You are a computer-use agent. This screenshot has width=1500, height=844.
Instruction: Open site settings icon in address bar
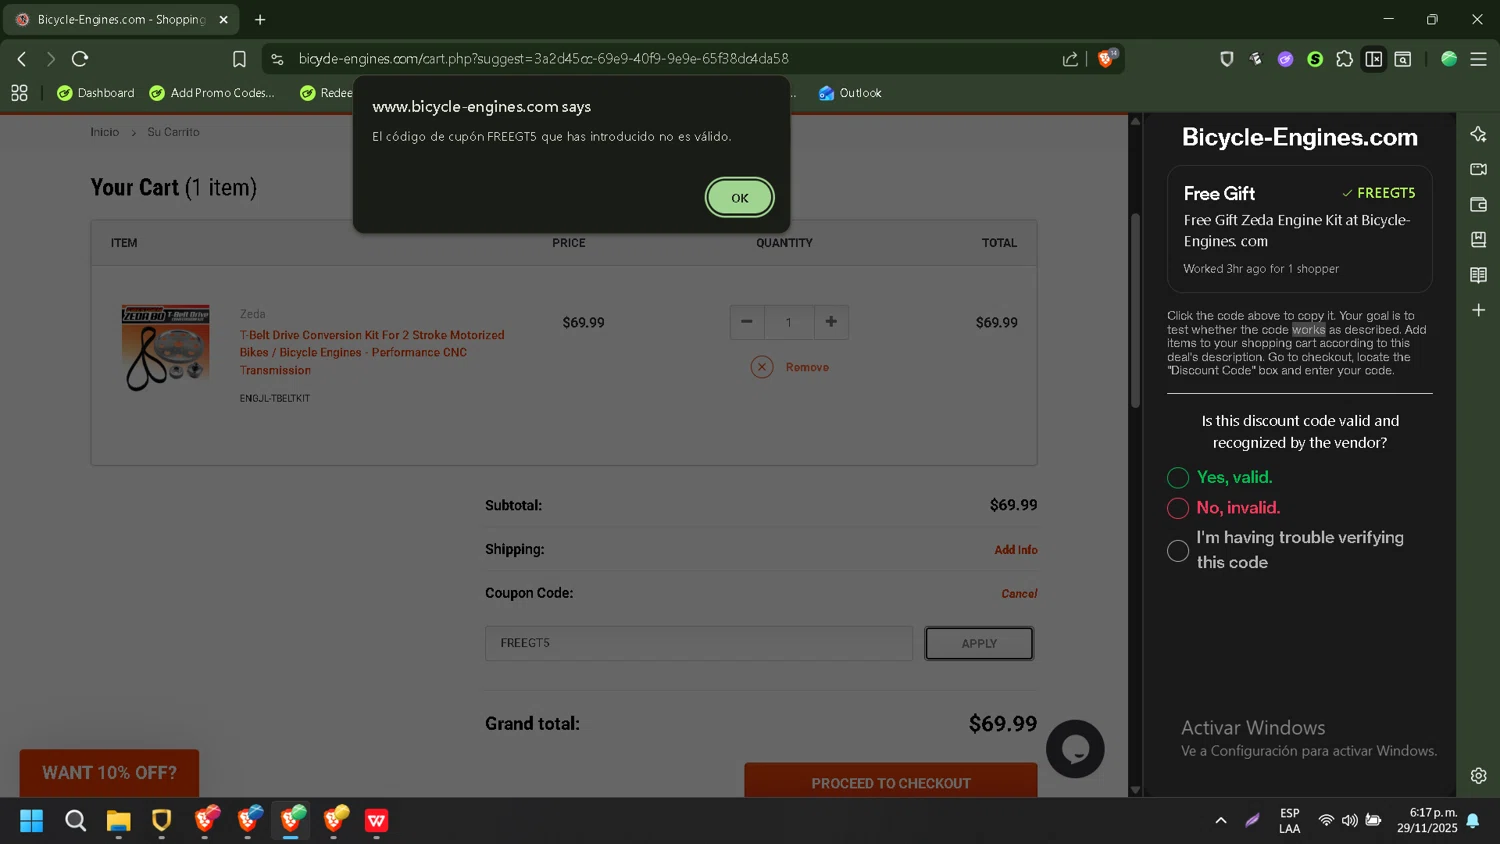pos(277,59)
